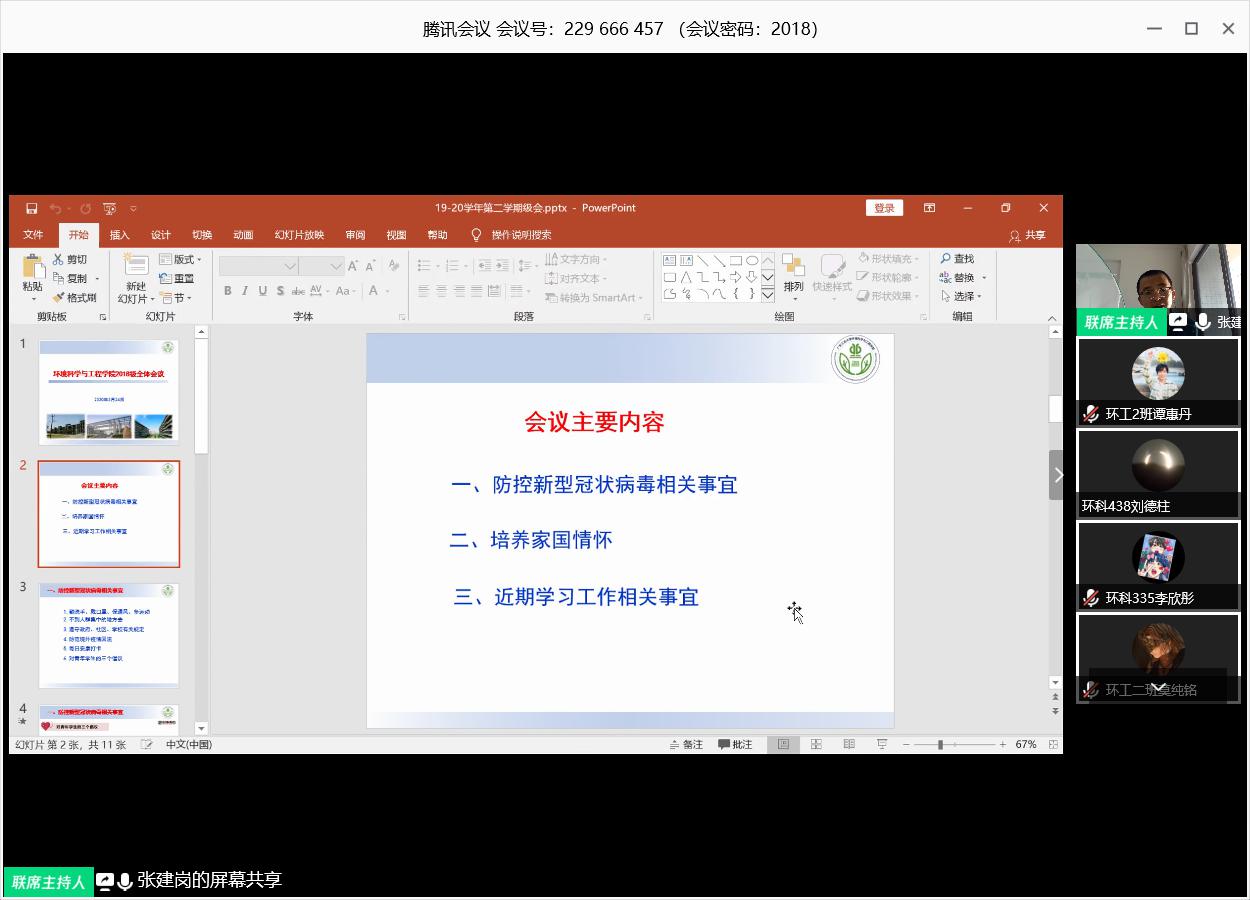Click the Share (共享) button
Image resolution: width=1250 pixels, height=900 pixels.
[1027, 235]
